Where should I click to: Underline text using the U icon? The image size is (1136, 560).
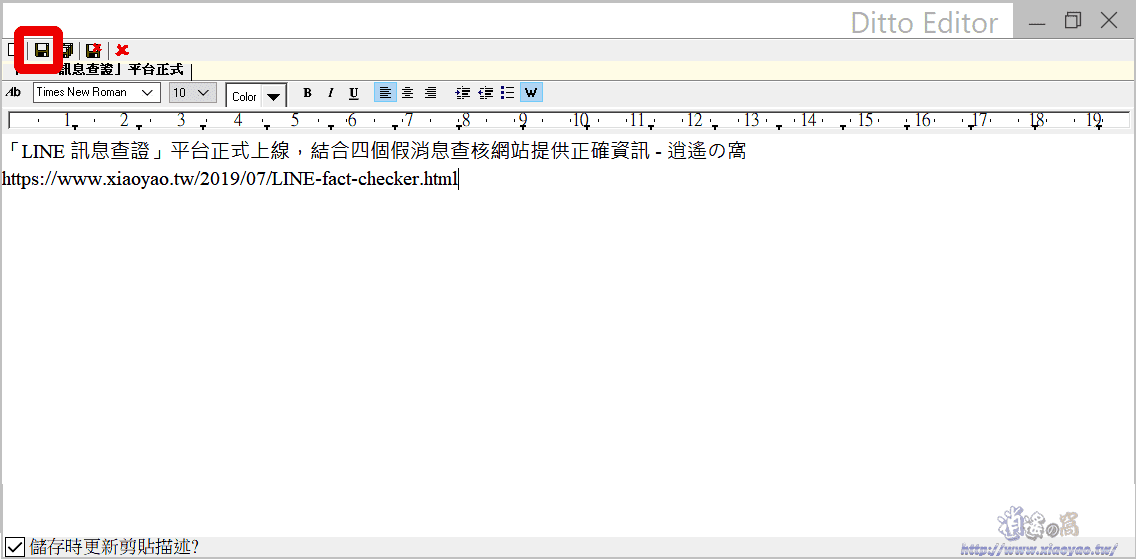pyautogui.click(x=353, y=93)
